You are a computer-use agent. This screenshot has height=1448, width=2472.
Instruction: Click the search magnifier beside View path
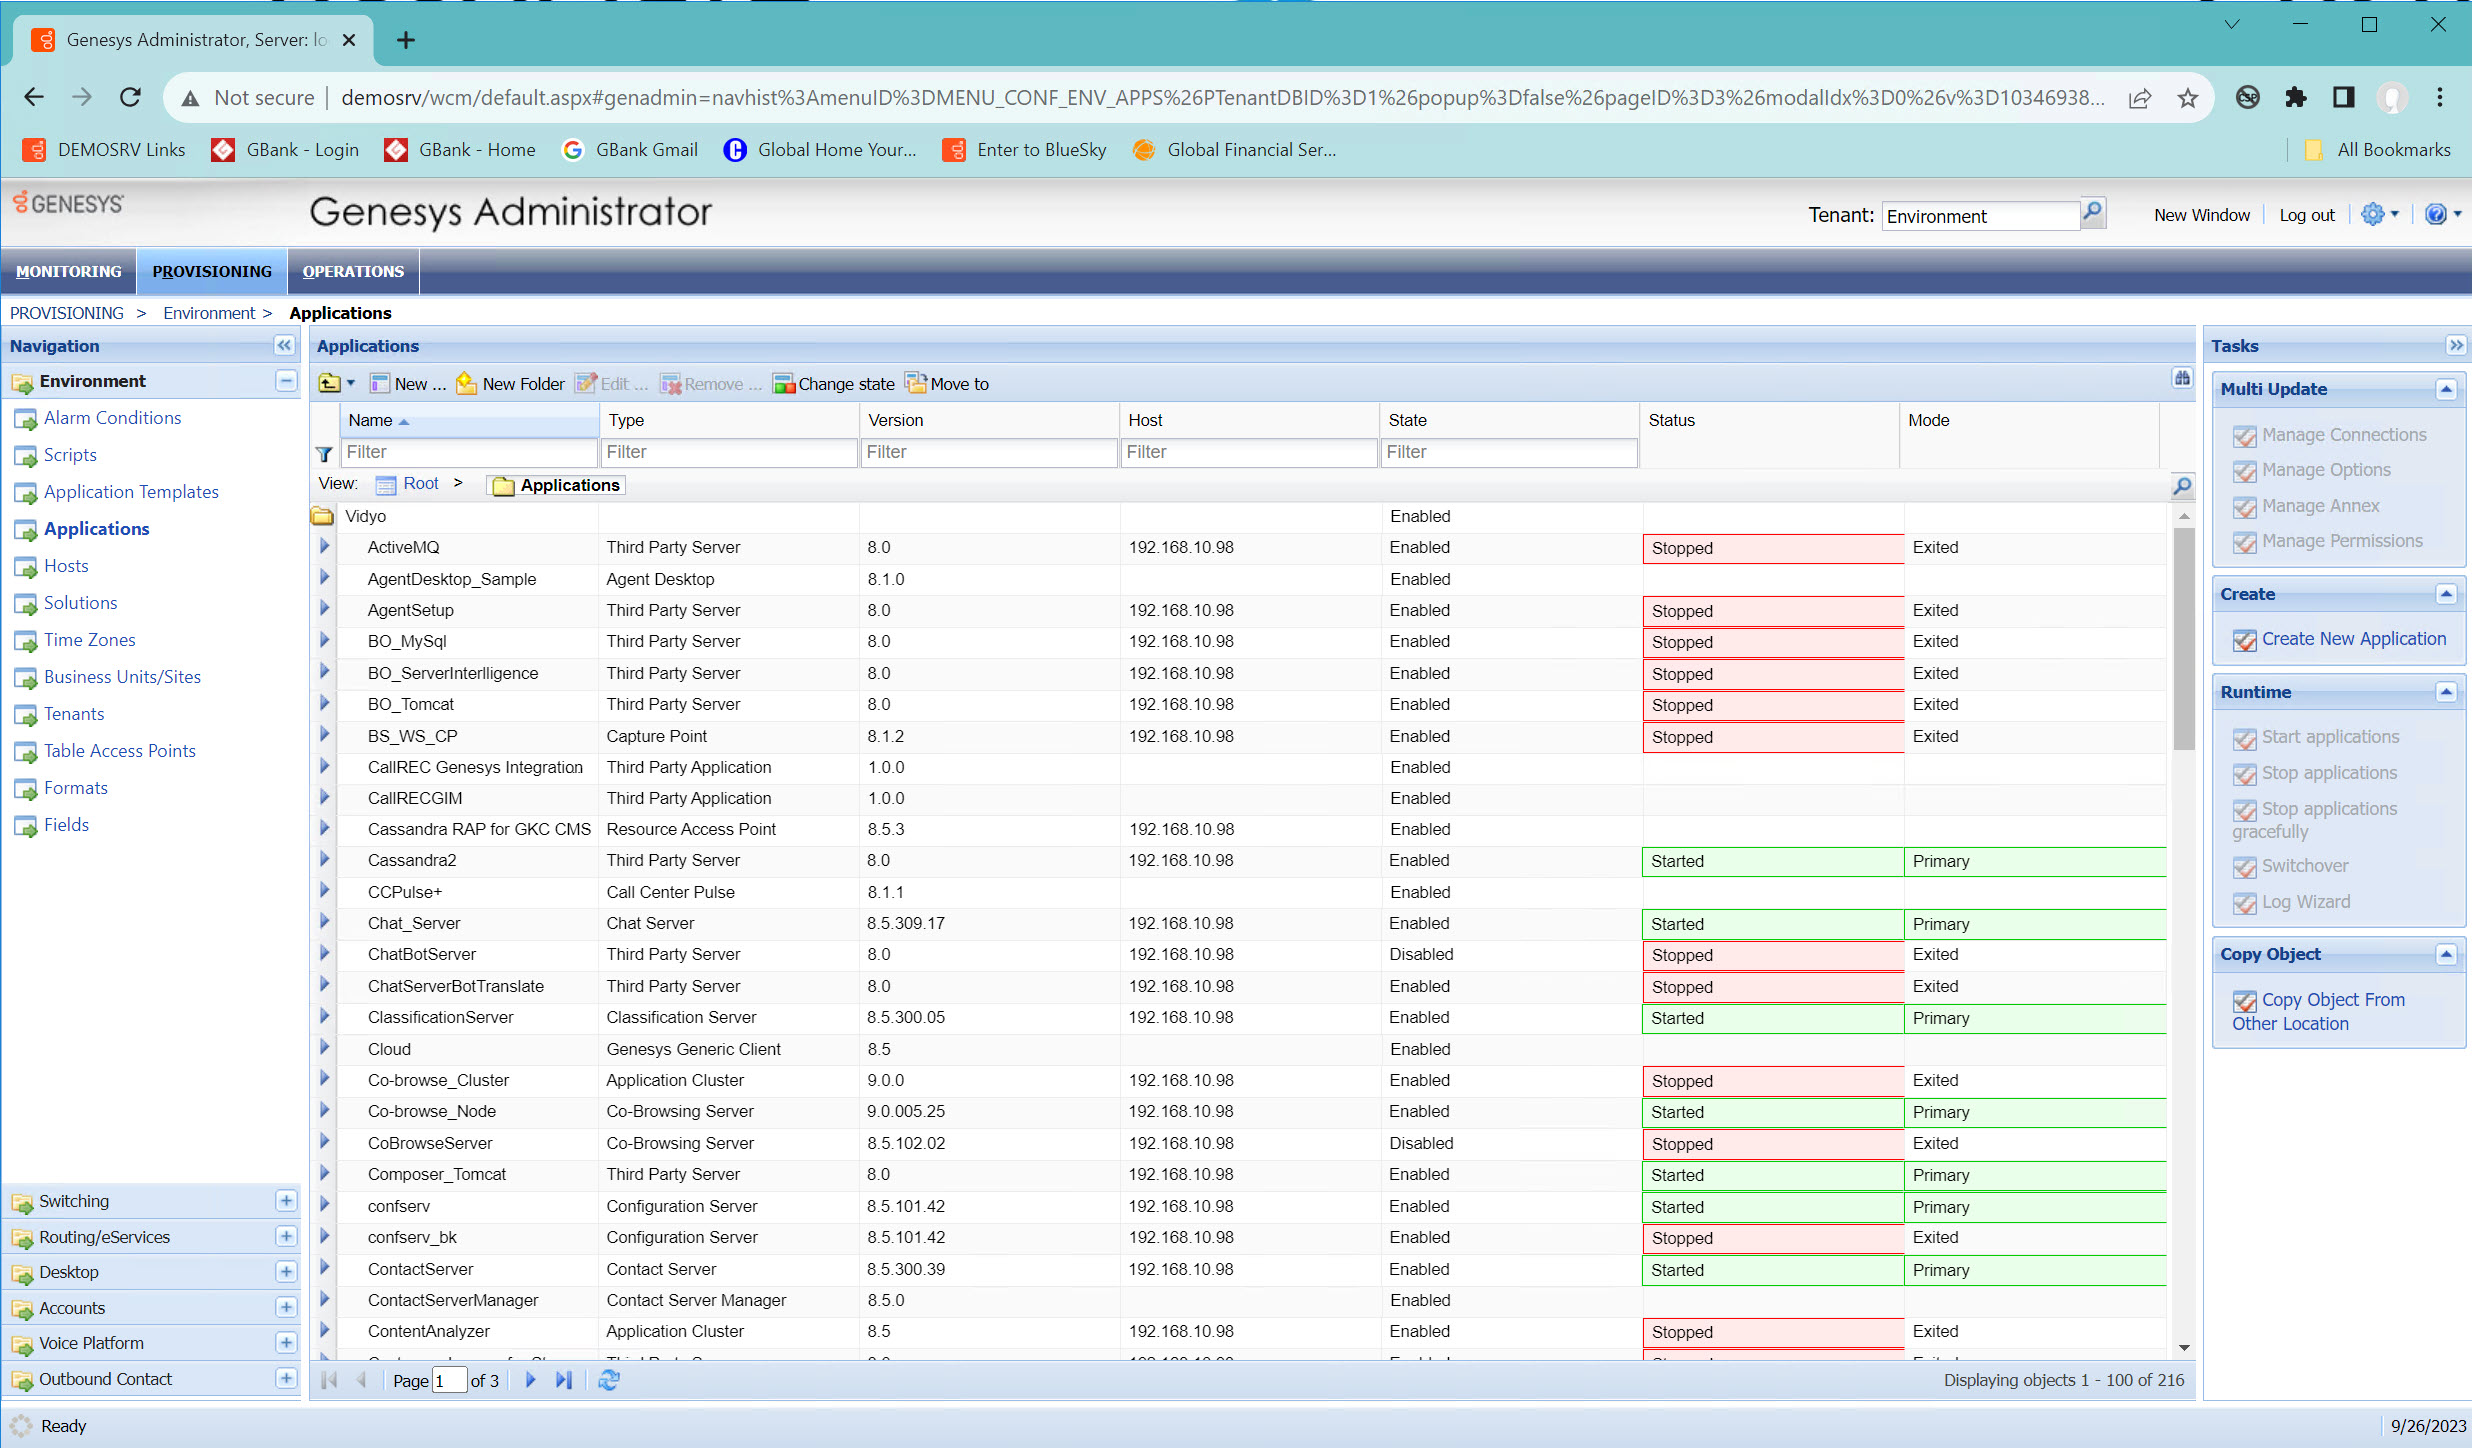pyautogui.click(x=2182, y=486)
